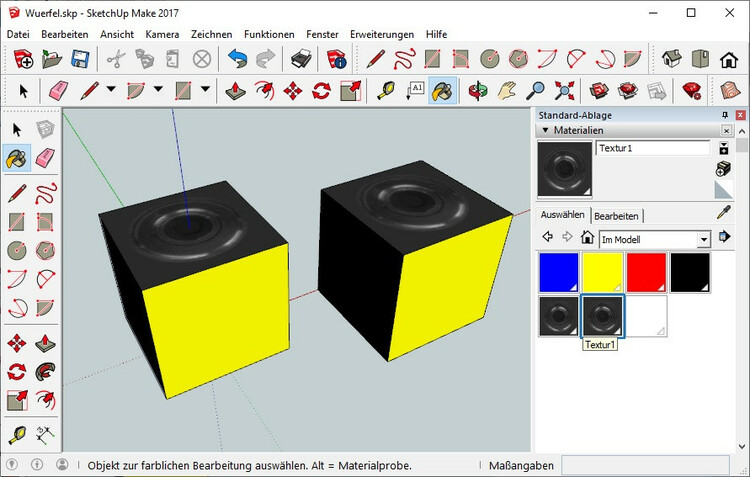The image size is (750, 477).
Task: Collapse the Materialien panel
Action: pos(545,130)
